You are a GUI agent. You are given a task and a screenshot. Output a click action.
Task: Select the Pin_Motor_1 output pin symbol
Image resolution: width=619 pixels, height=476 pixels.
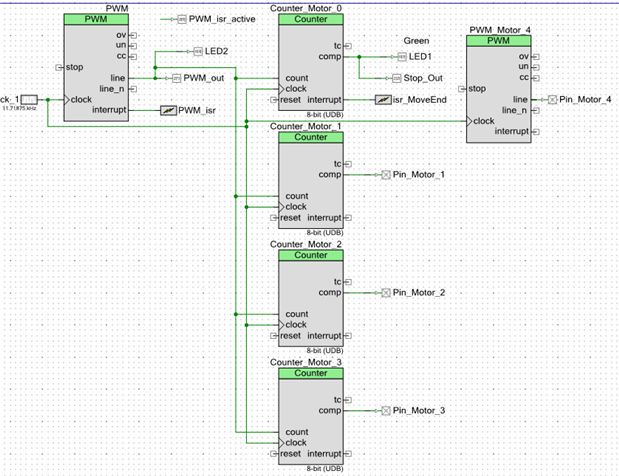[x=386, y=175]
